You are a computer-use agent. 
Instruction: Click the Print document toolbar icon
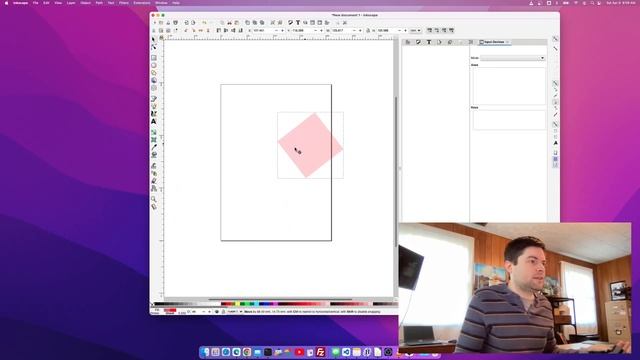pyautogui.click(x=176, y=23)
